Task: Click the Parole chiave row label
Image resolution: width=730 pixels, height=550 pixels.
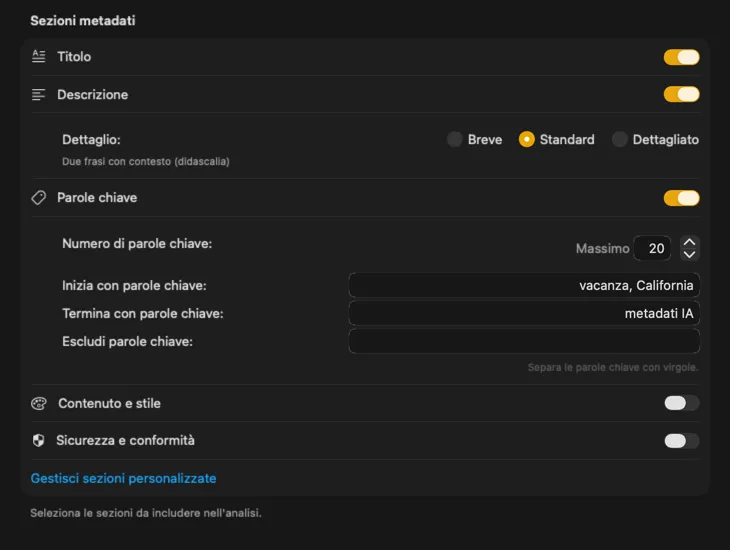Action: click(97, 197)
